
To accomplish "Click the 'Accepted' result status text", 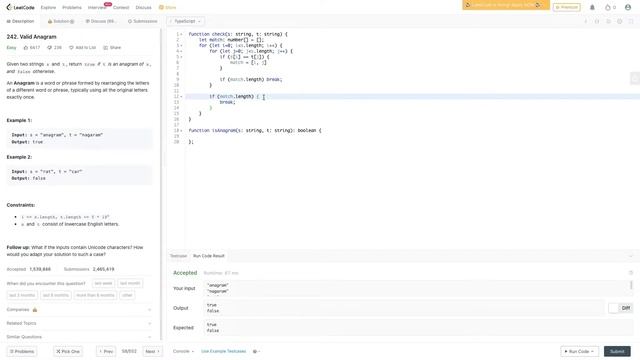I will [x=185, y=273].
